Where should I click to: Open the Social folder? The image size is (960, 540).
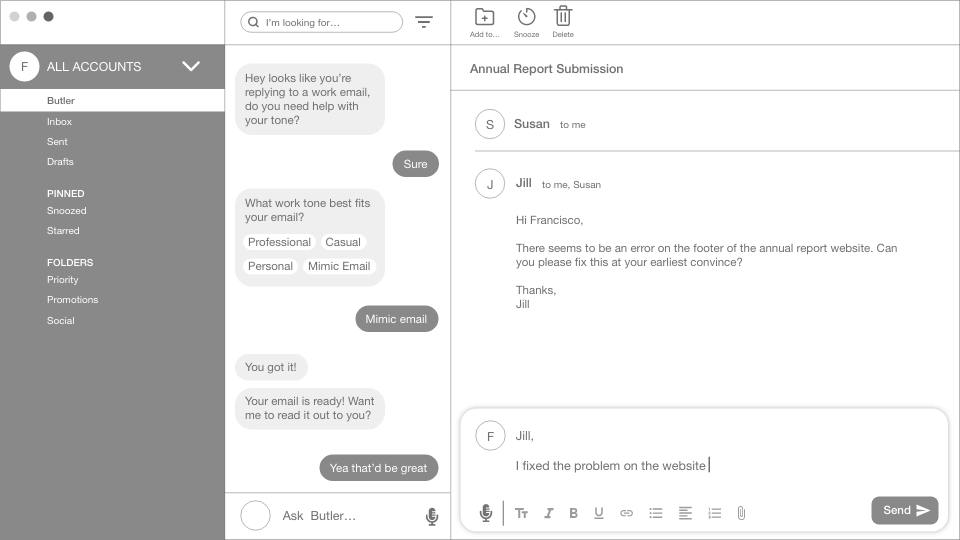click(x=61, y=321)
